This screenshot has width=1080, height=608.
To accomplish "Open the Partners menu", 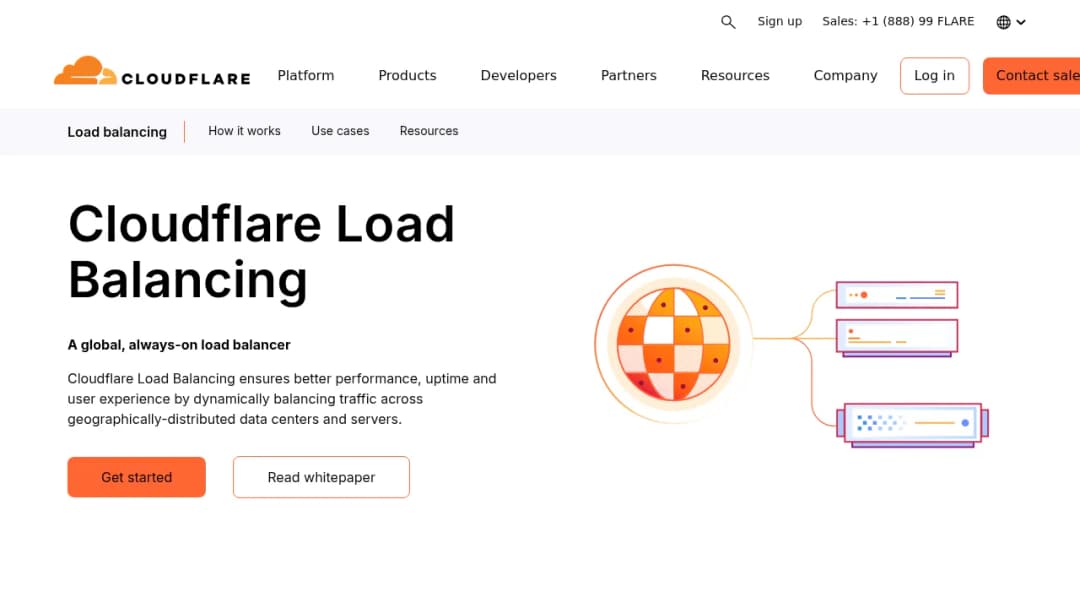I will (629, 75).
